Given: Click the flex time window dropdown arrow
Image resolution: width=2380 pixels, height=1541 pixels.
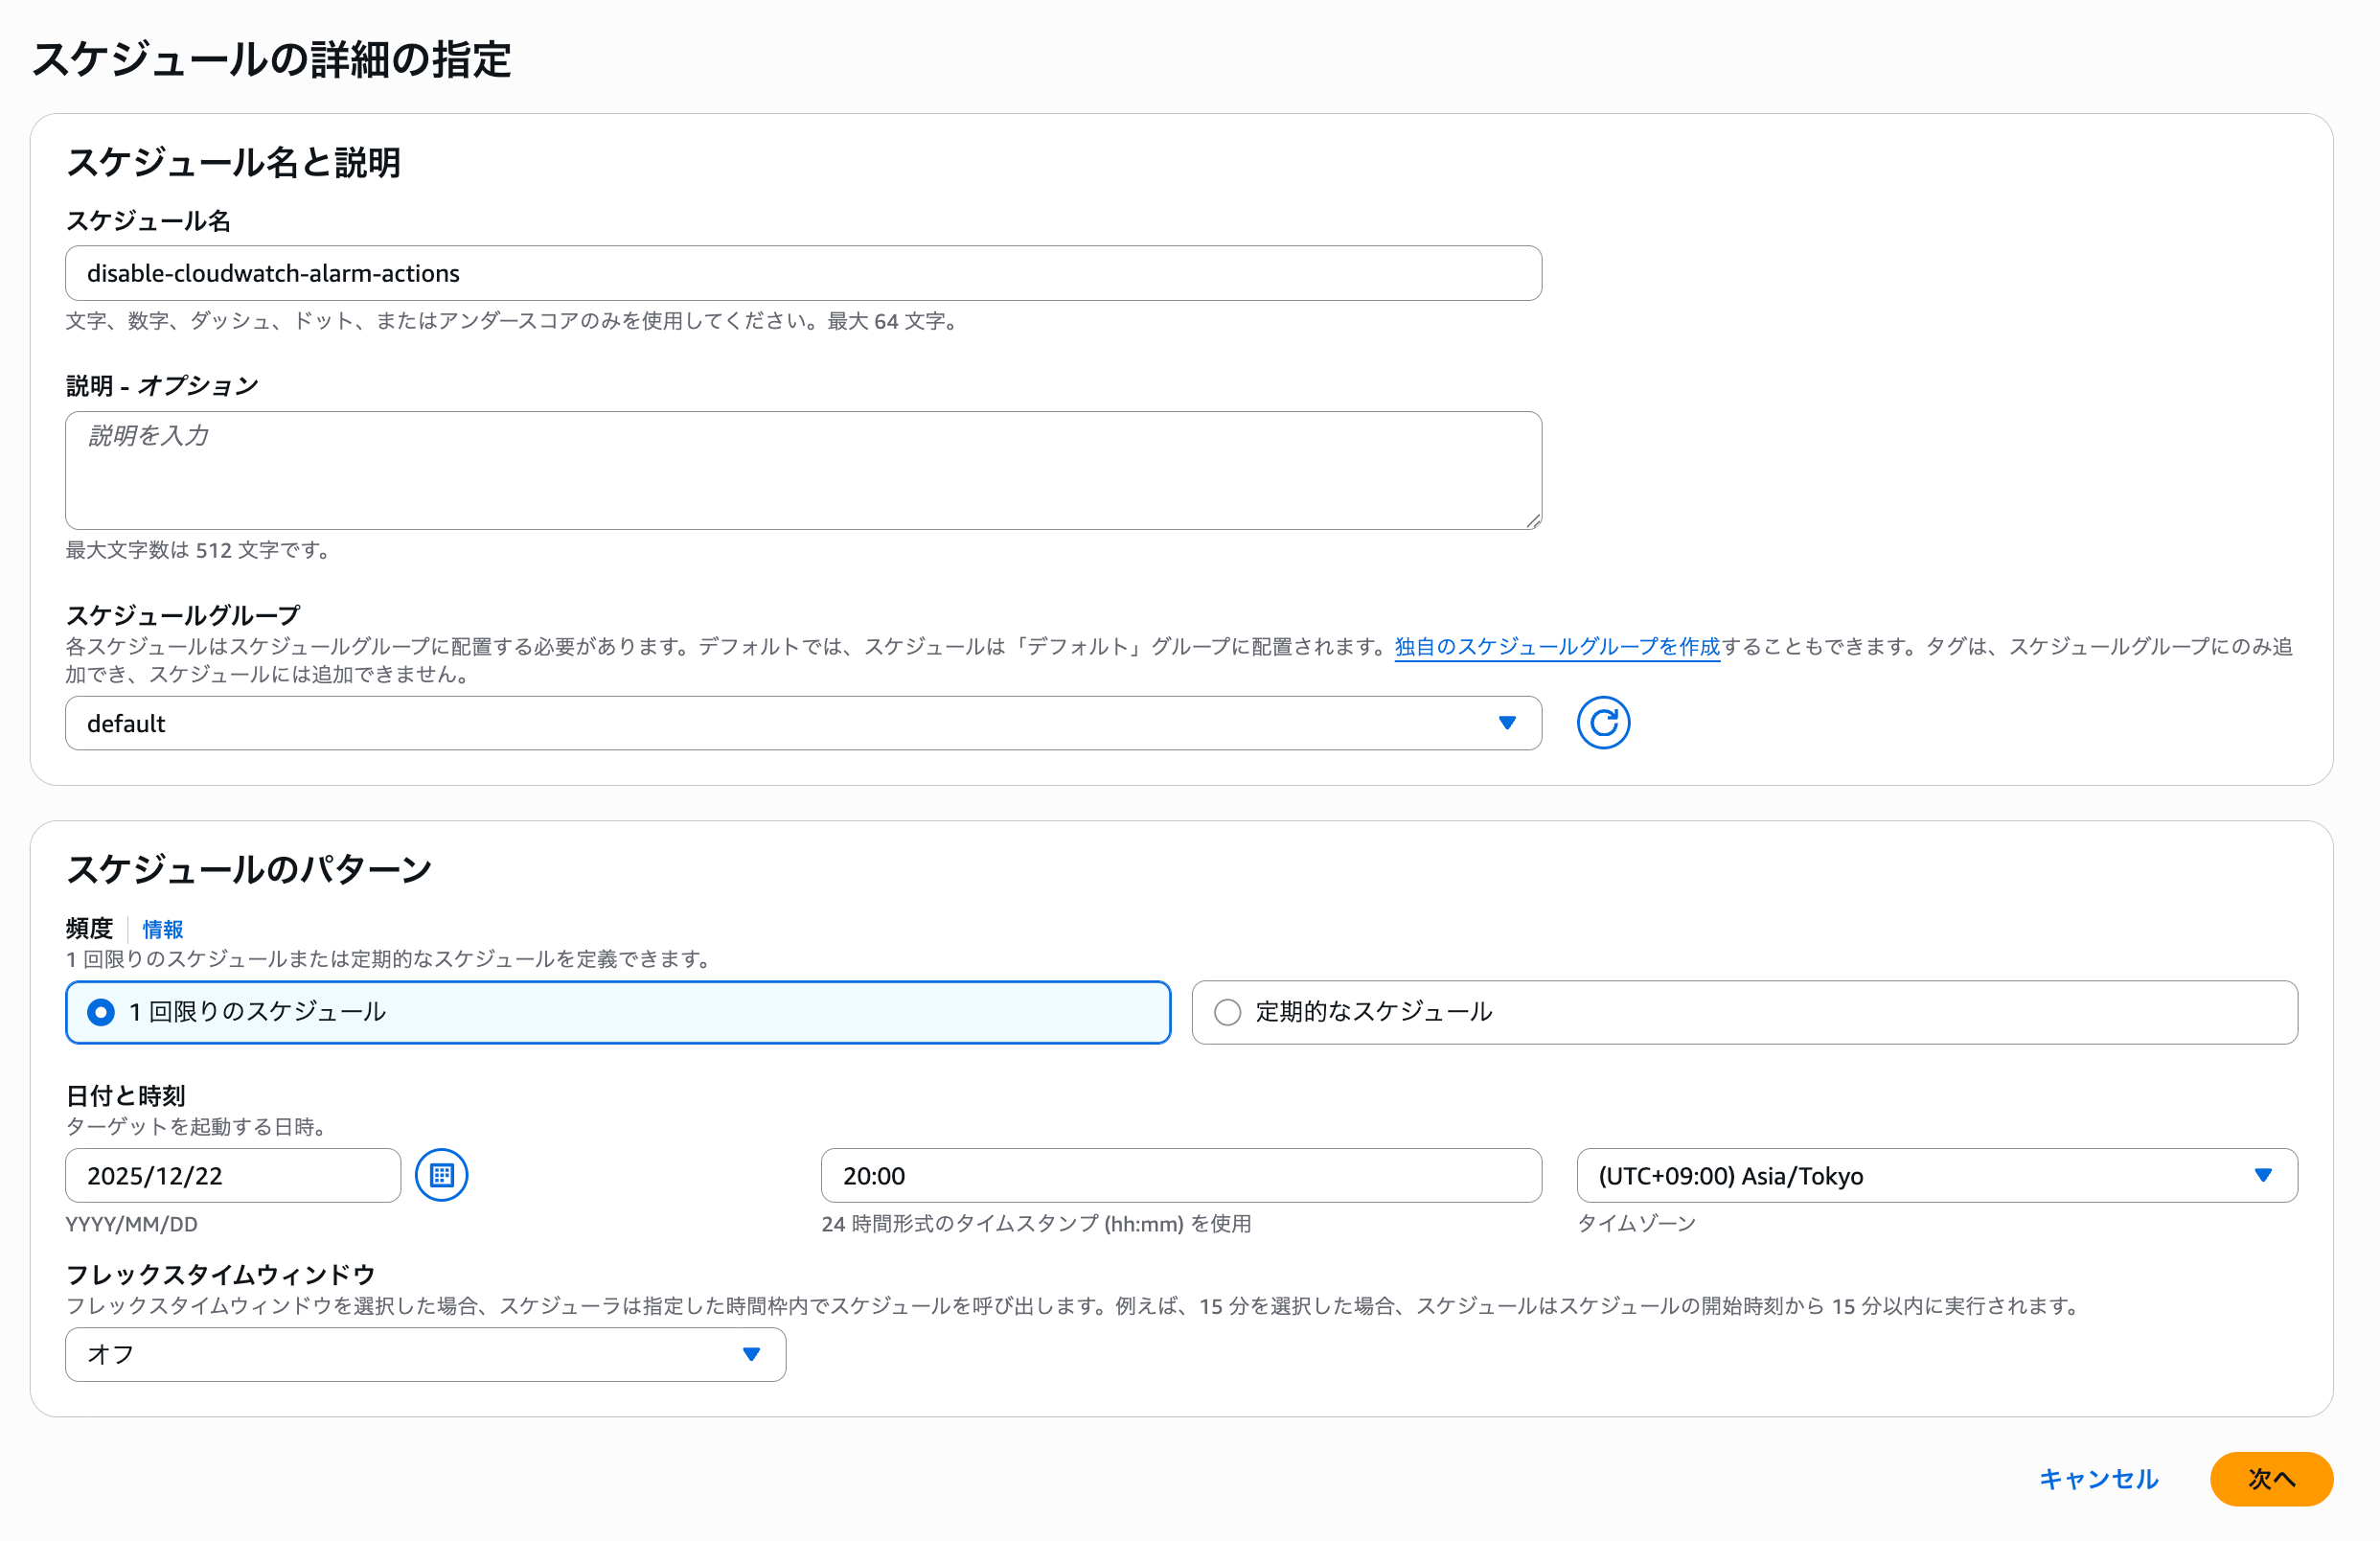Looking at the screenshot, I should point(752,1354).
